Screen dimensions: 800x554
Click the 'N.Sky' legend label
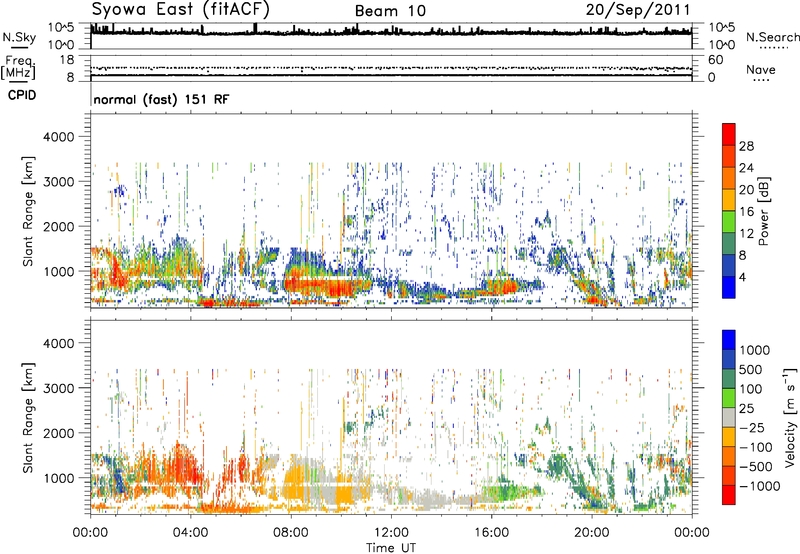[19, 37]
